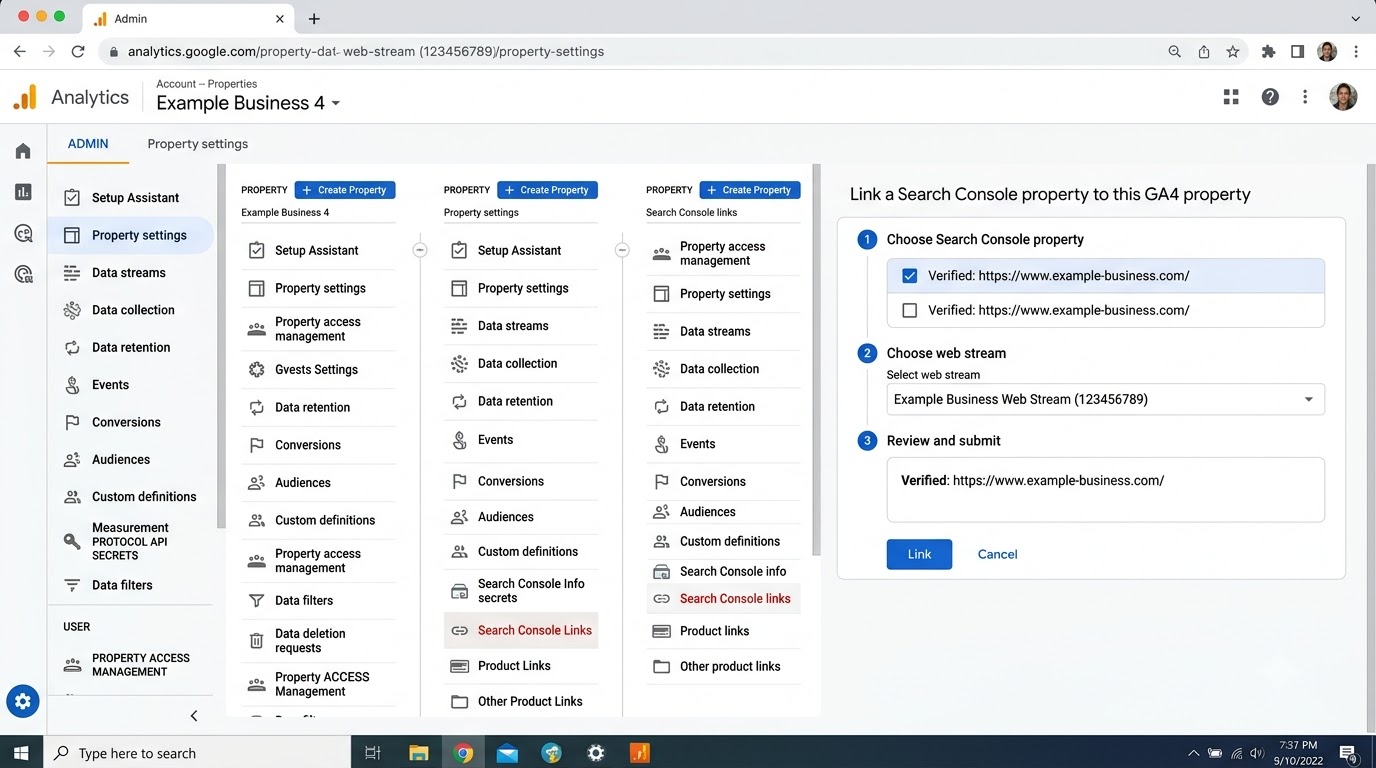This screenshot has width=1376, height=768.
Task: Open a new browser tab
Action: pos(314,19)
